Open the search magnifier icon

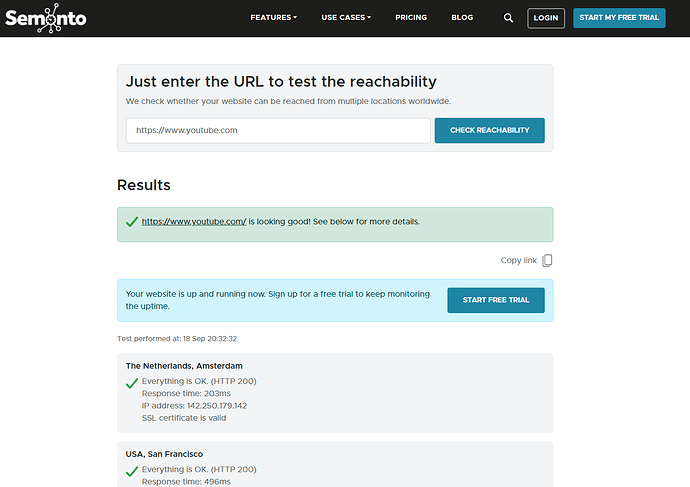pyautogui.click(x=508, y=18)
